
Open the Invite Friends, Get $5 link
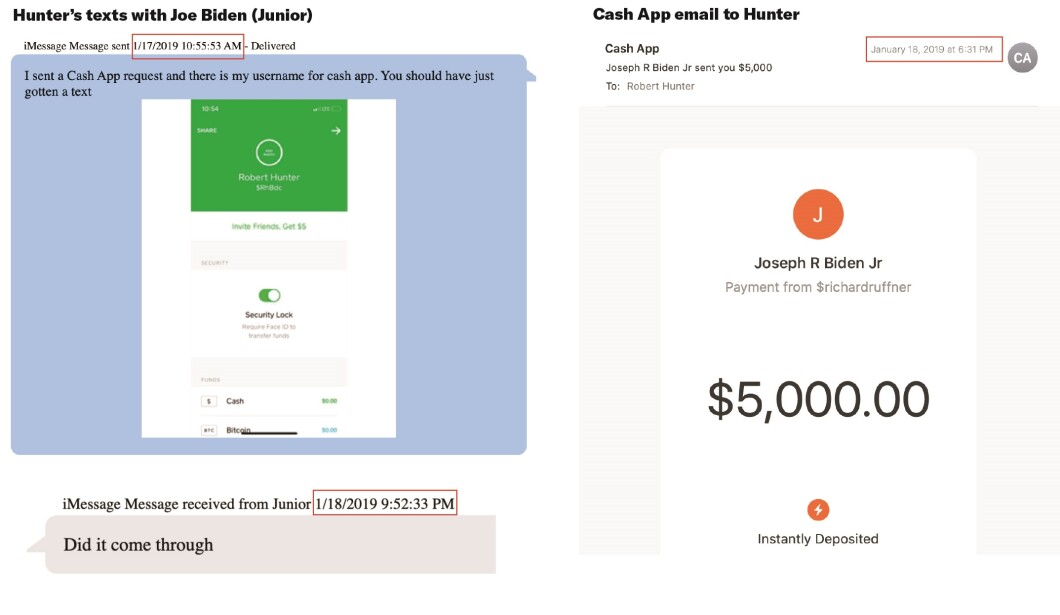[x=269, y=226]
